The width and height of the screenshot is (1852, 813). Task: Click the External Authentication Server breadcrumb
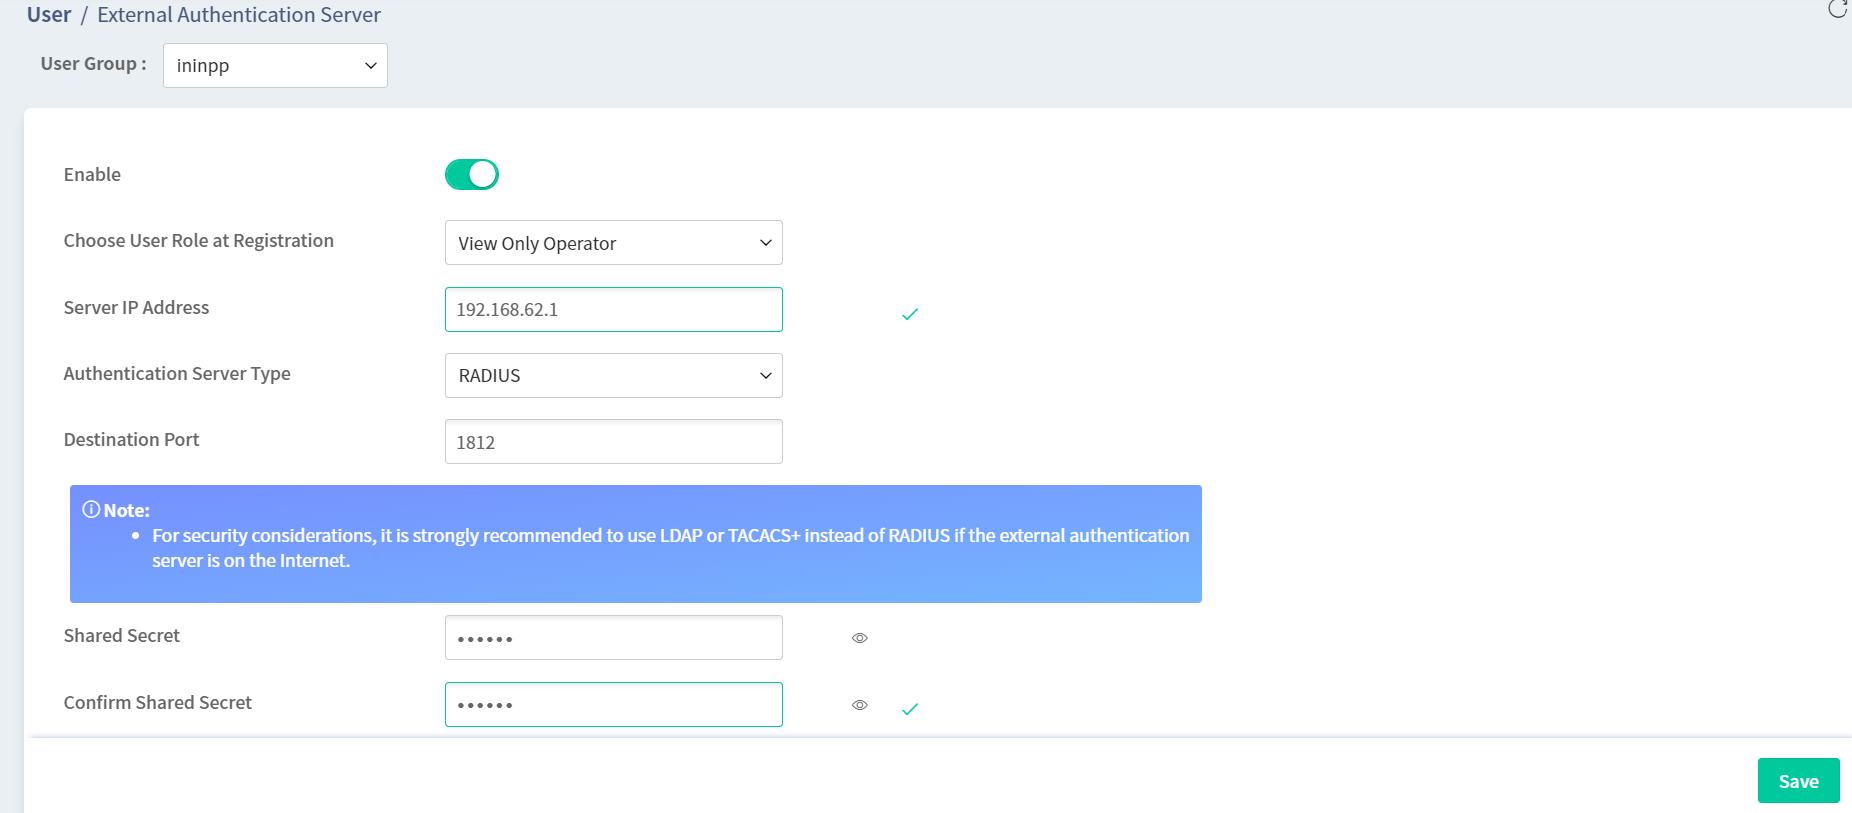point(239,15)
